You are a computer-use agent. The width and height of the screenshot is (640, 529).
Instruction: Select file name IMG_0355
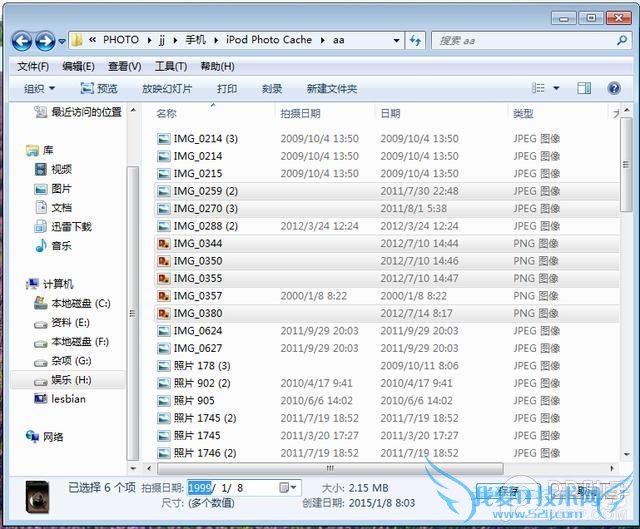click(x=198, y=278)
